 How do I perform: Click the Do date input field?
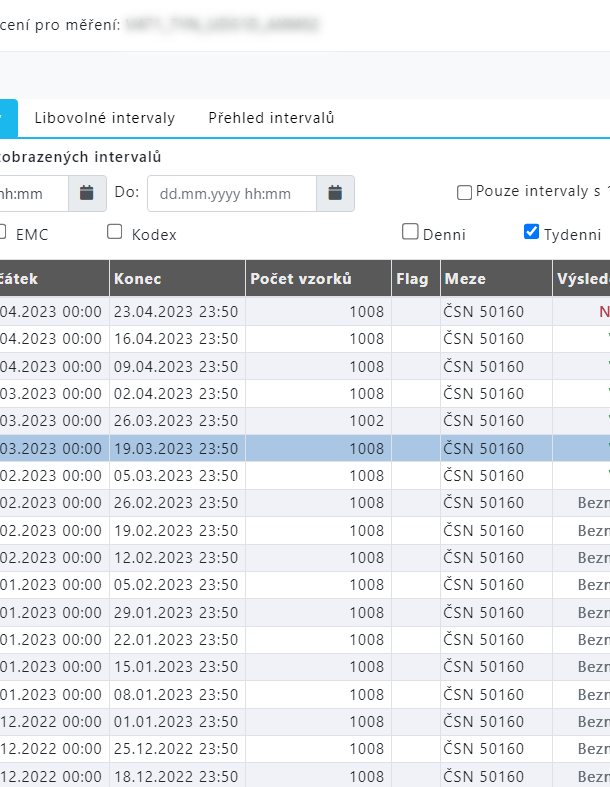(x=232, y=193)
